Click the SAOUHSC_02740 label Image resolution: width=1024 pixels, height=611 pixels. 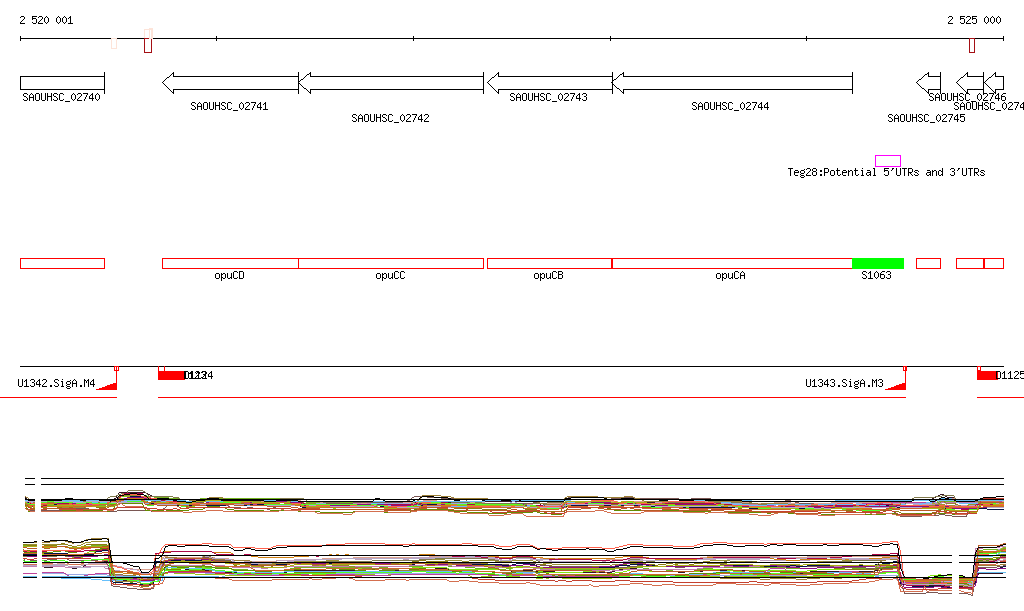(x=61, y=97)
